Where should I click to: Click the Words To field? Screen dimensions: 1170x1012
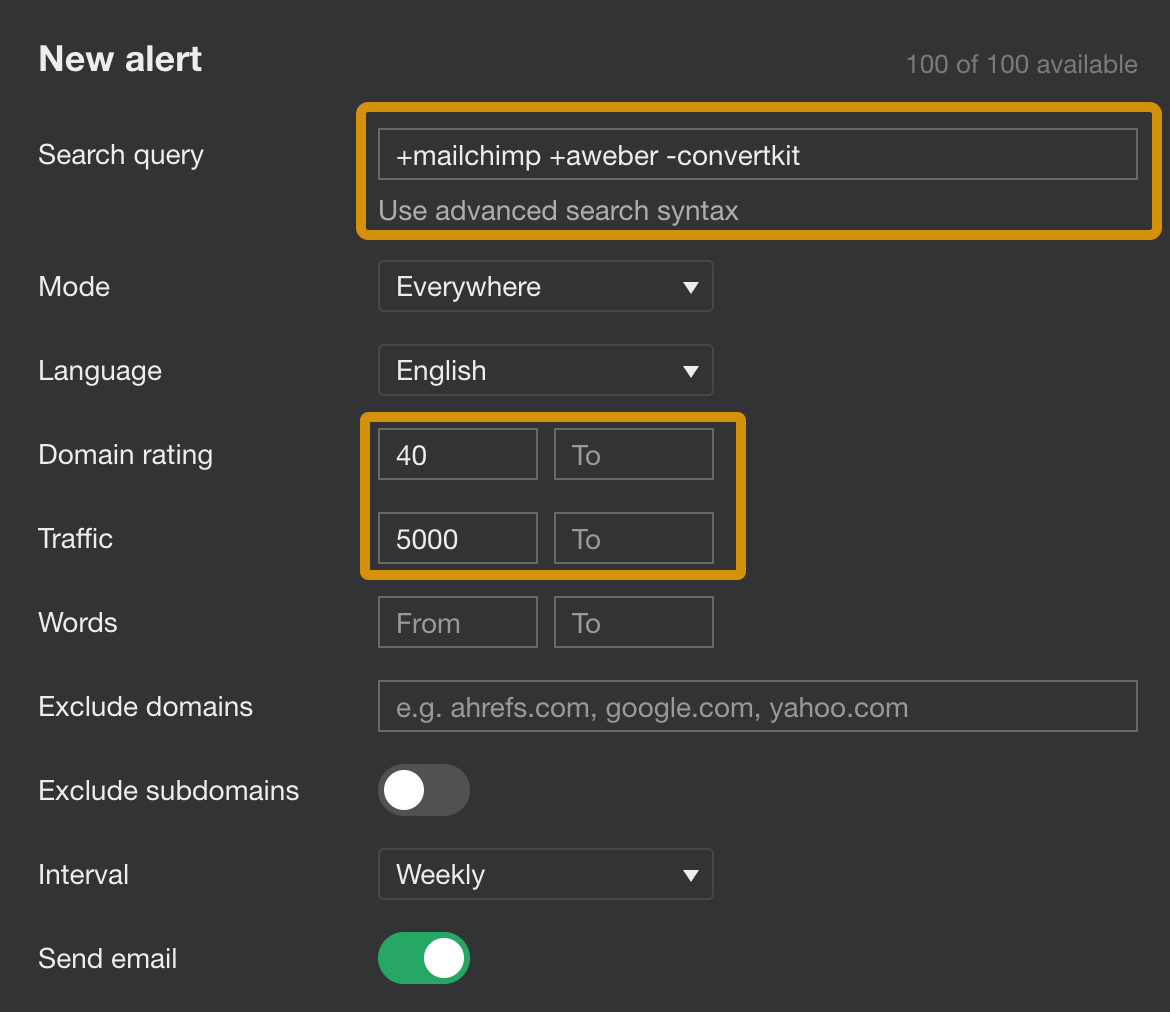tap(633, 623)
